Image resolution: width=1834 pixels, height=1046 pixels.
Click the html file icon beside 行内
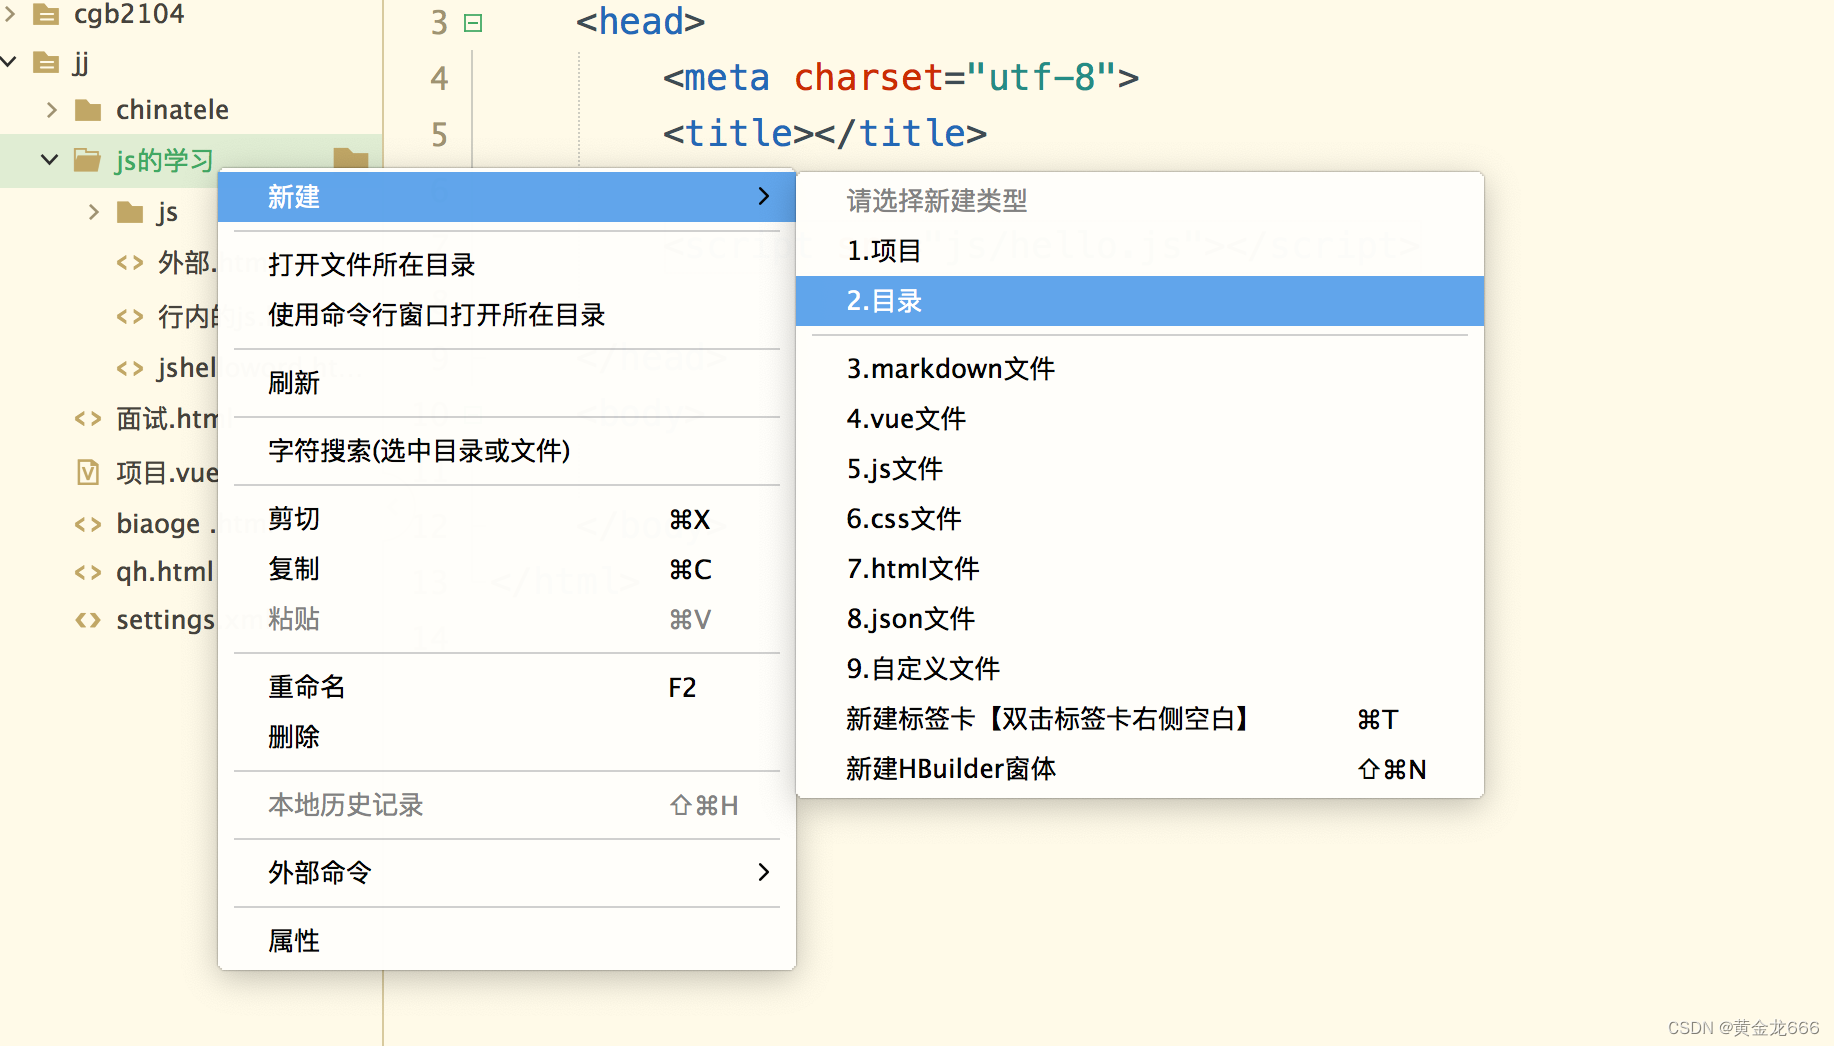point(130,317)
